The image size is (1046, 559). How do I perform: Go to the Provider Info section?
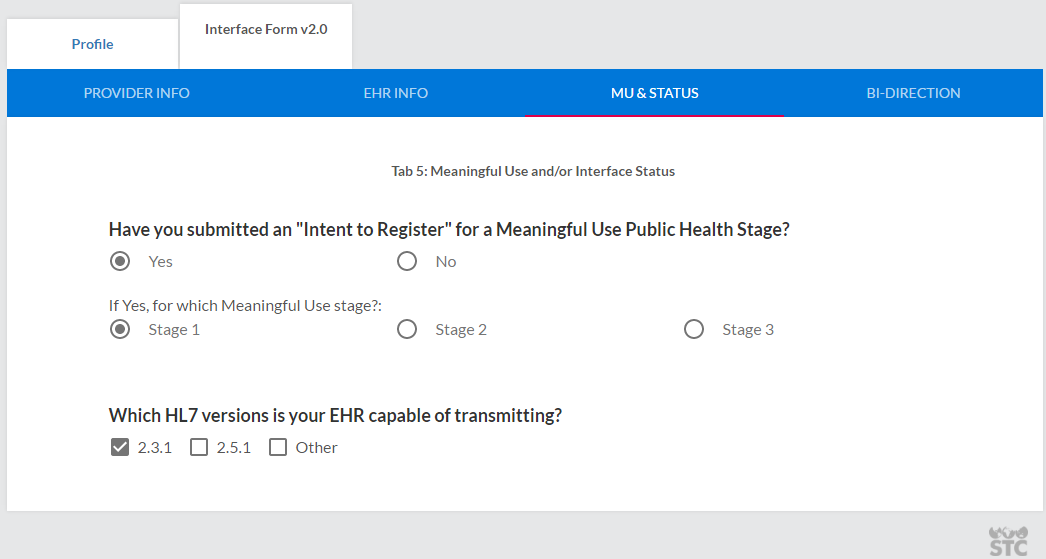tap(137, 93)
